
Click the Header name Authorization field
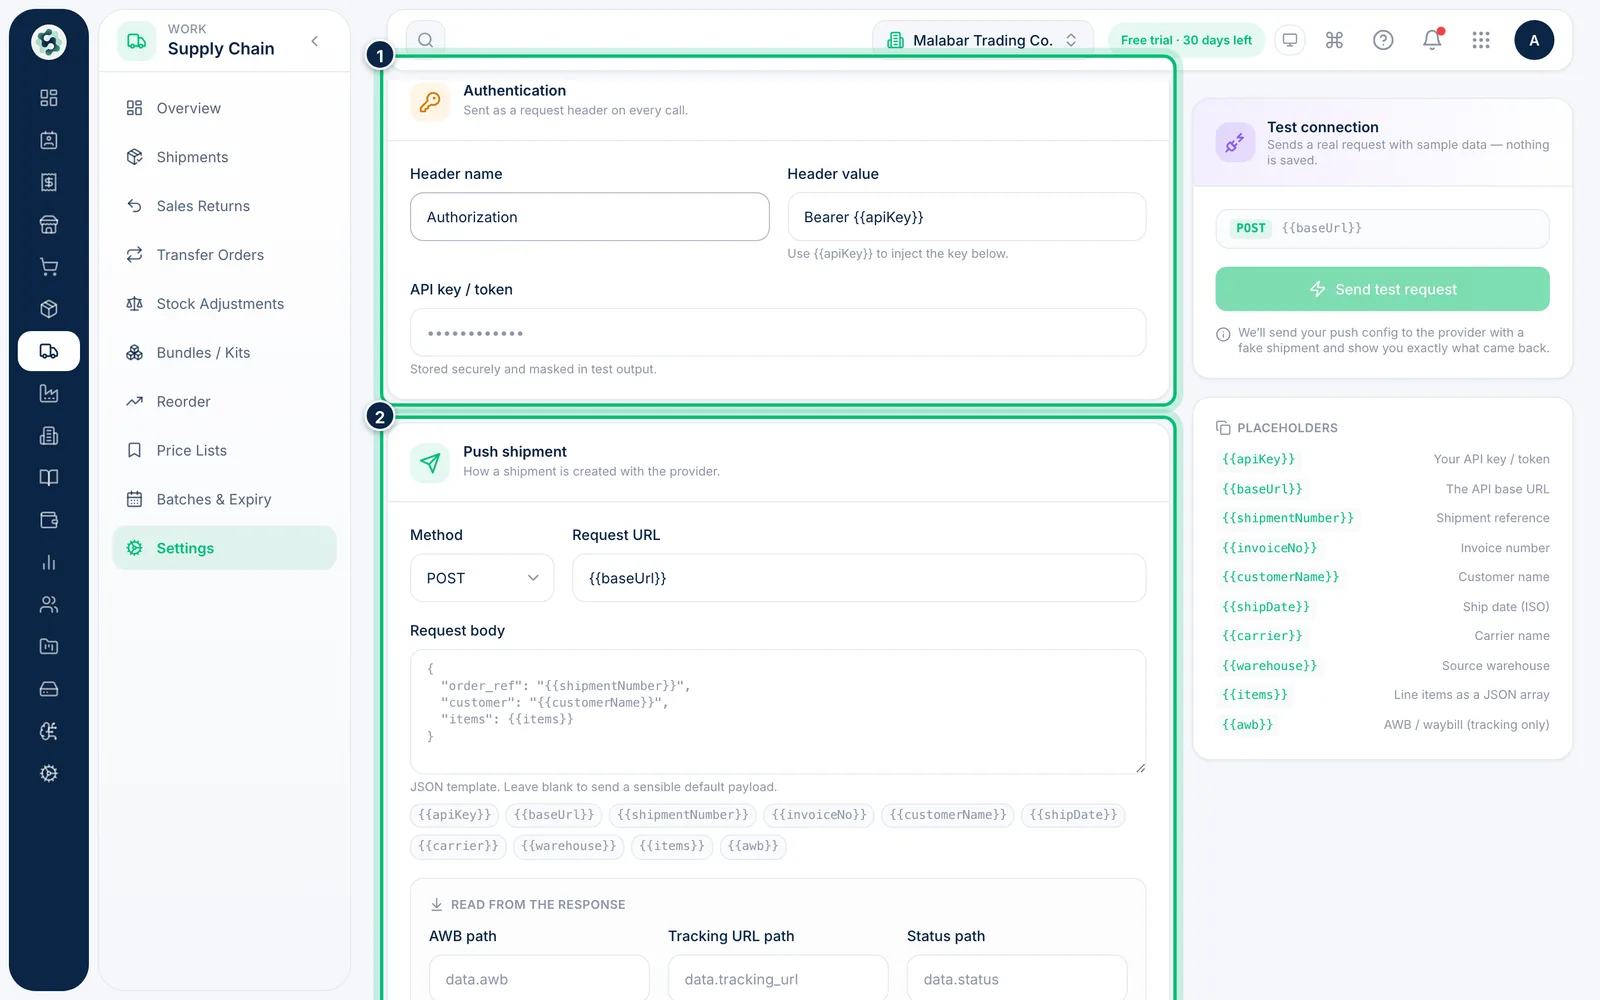pyautogui.click(x=590, y=217)
